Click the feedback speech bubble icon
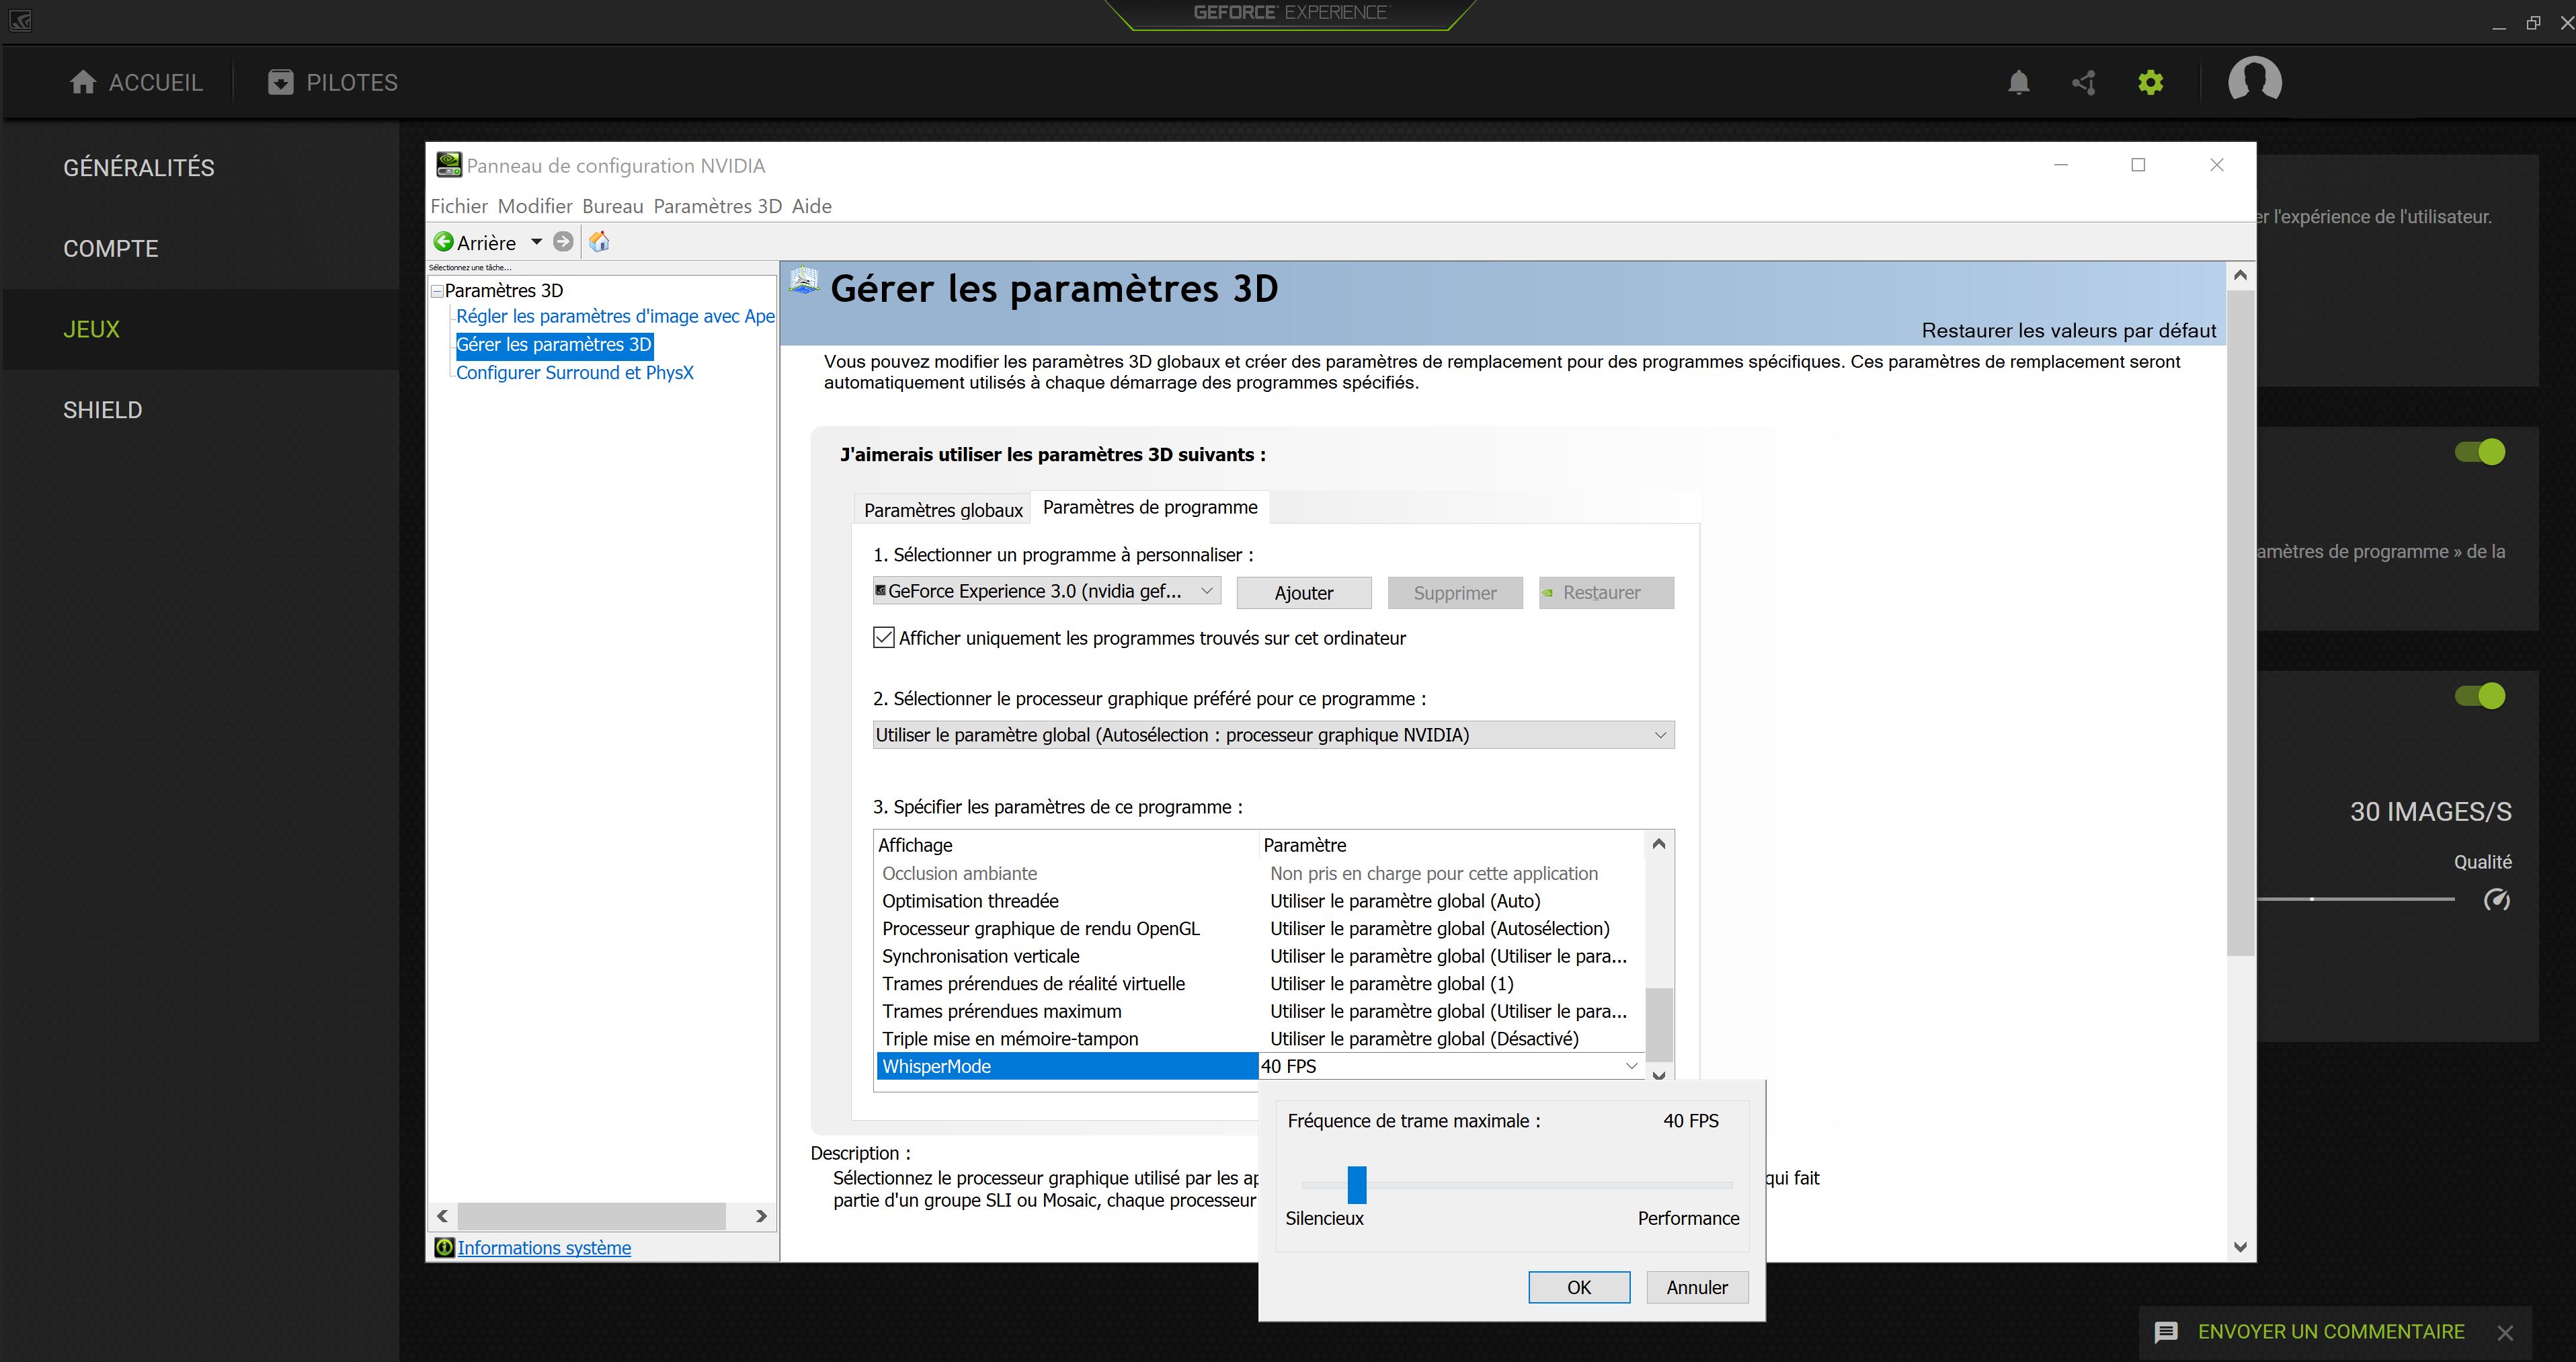Screen dimensions: 2576x1362 pos(2166,1332)
